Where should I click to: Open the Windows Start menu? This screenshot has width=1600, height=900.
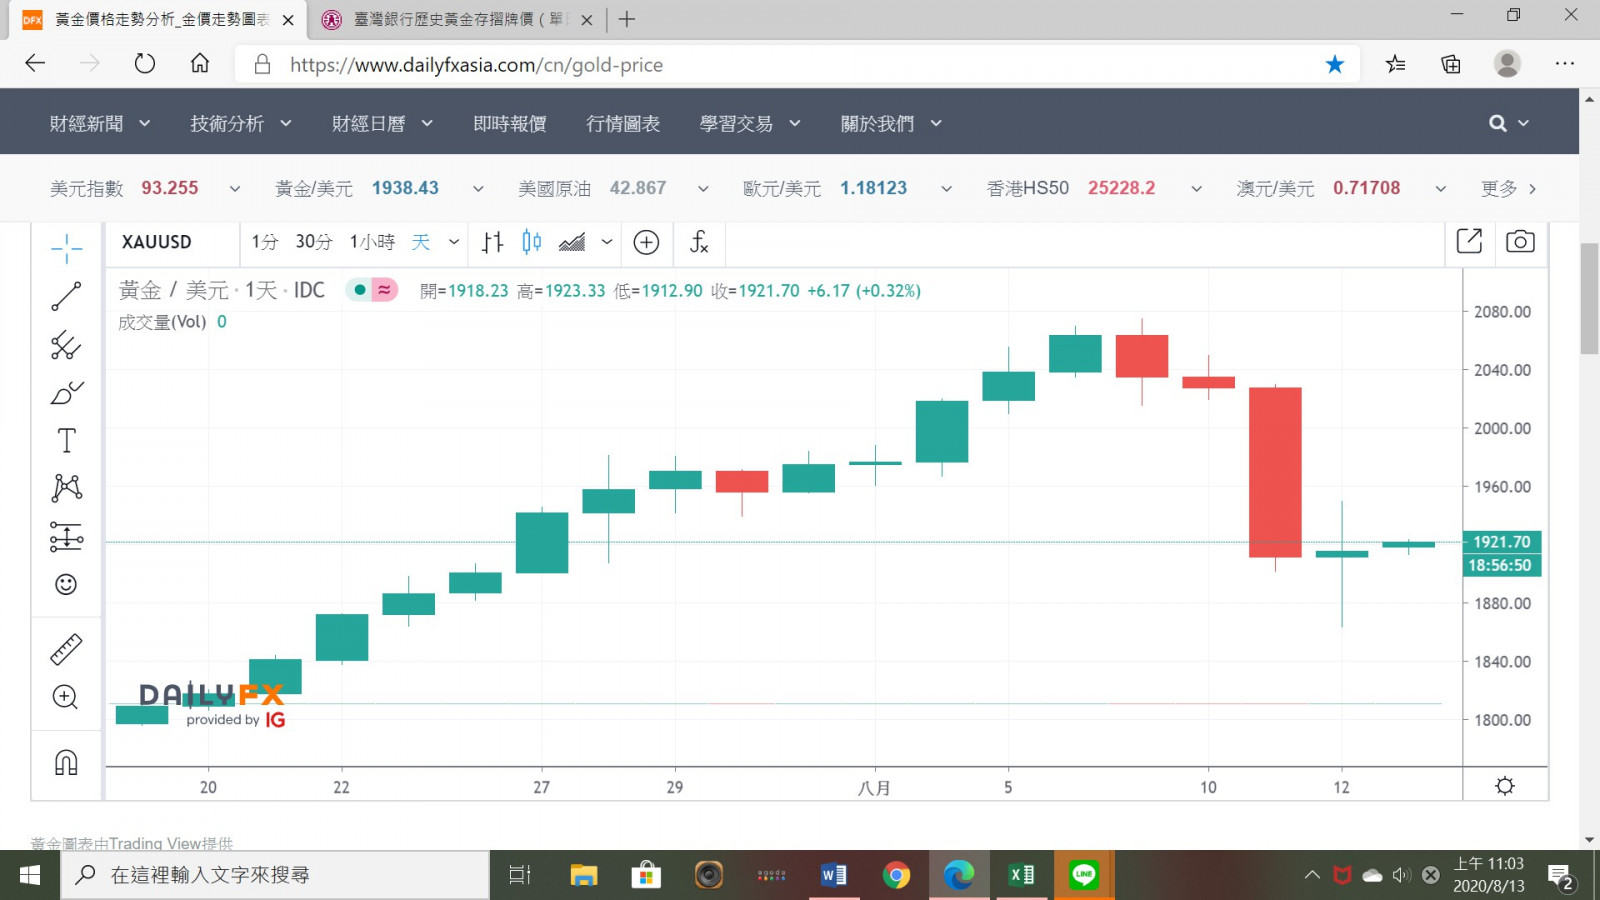coord(30,875)
